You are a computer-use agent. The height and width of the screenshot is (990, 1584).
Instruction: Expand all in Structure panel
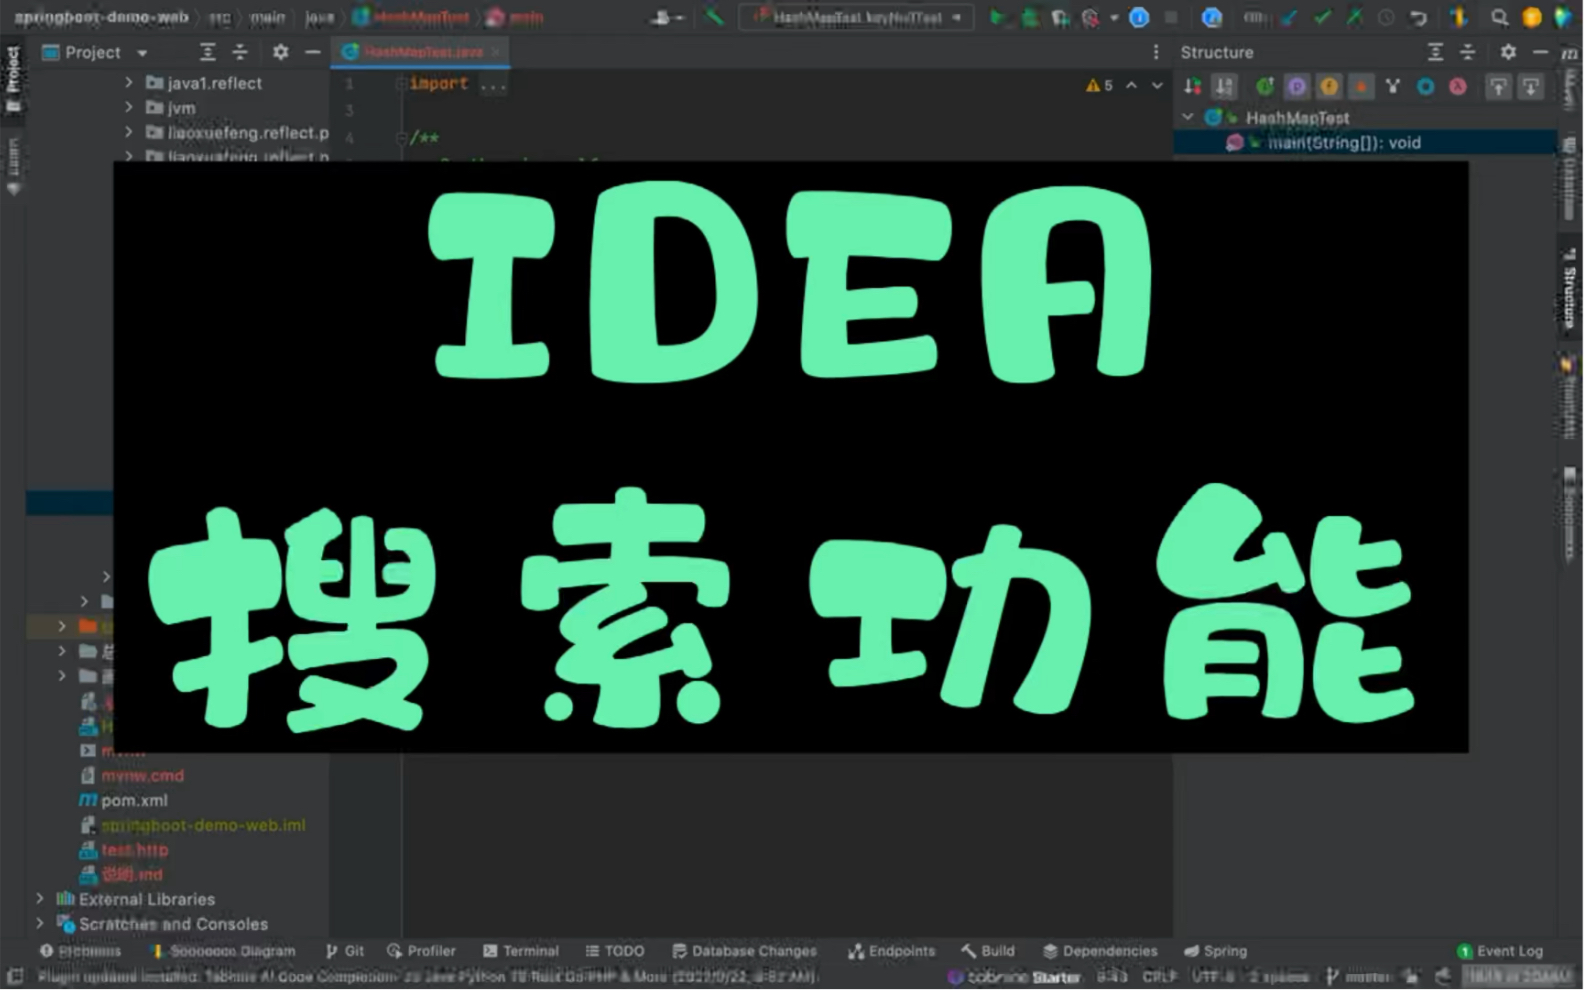click(x=1435, y=52)
